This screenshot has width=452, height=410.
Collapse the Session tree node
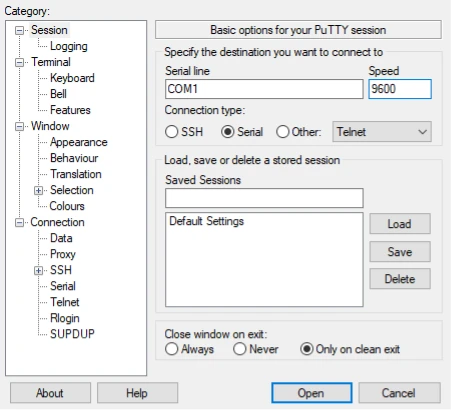point(20,31)
